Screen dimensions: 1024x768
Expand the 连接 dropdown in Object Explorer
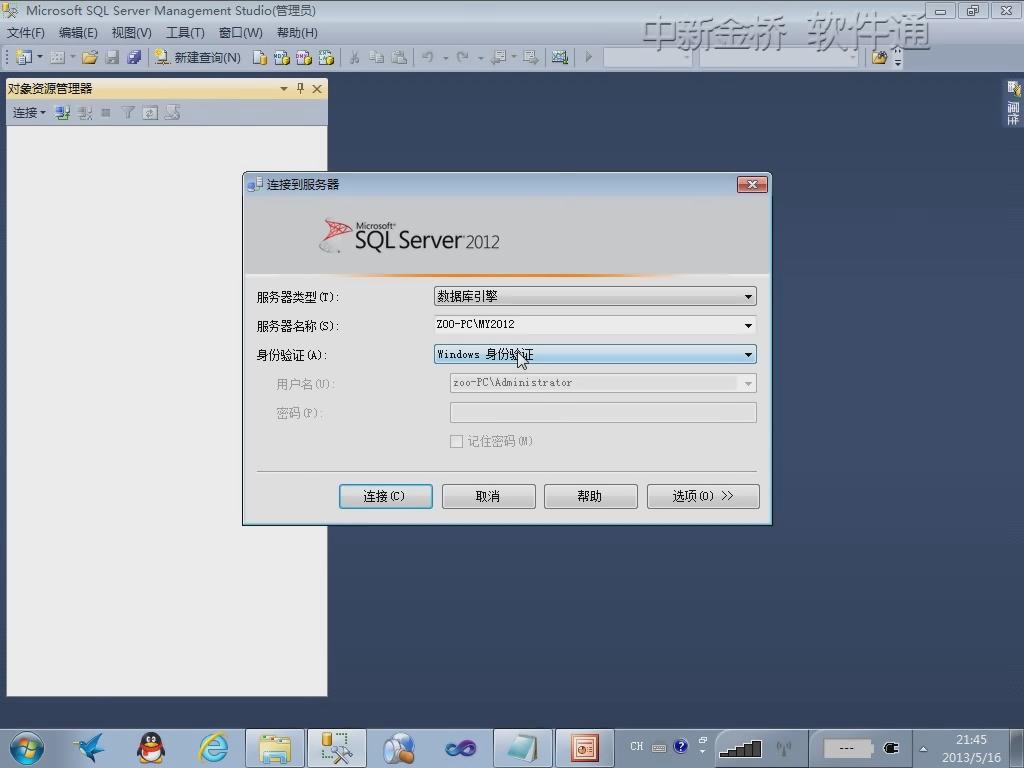tap(29, 113)
